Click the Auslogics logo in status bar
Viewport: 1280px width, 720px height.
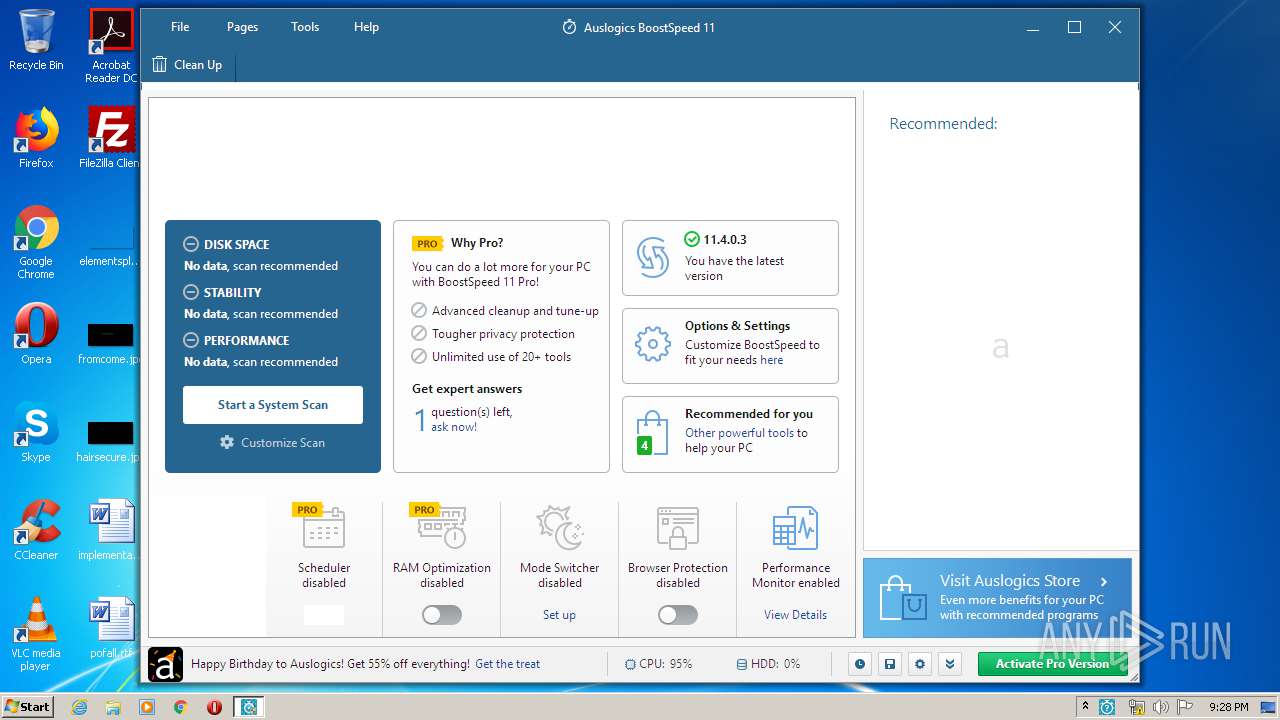[165, 664]
